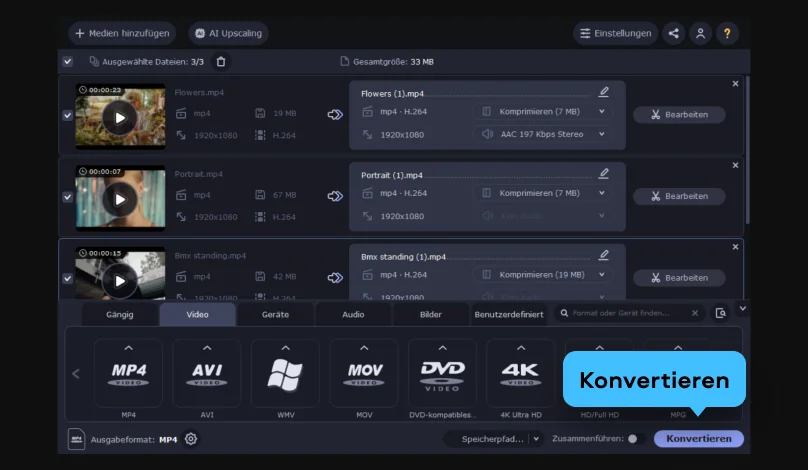Click convert arrows icon for Flowers.mp4
This screenshot has width=808, height=470.
335,114
